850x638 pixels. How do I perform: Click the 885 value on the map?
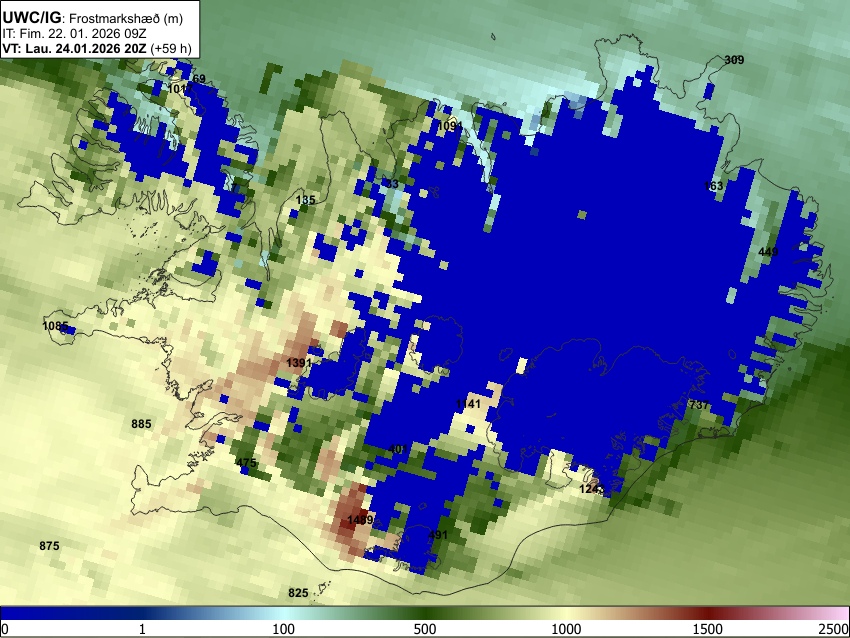[x=141, y=424]
